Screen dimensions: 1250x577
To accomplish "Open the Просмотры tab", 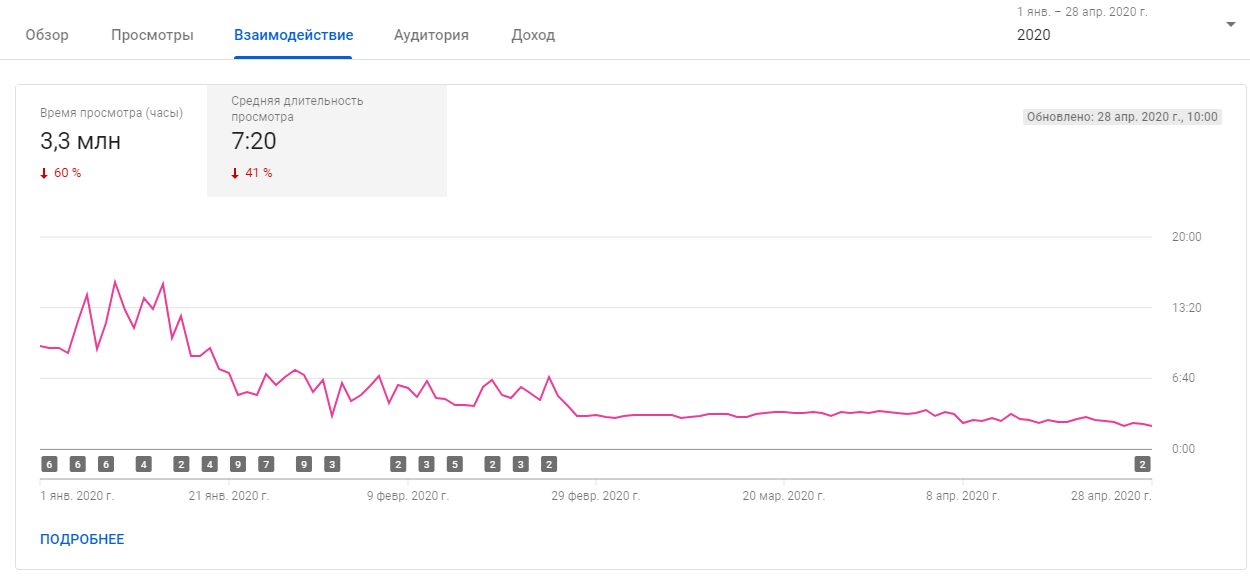I will pos(152,35).
